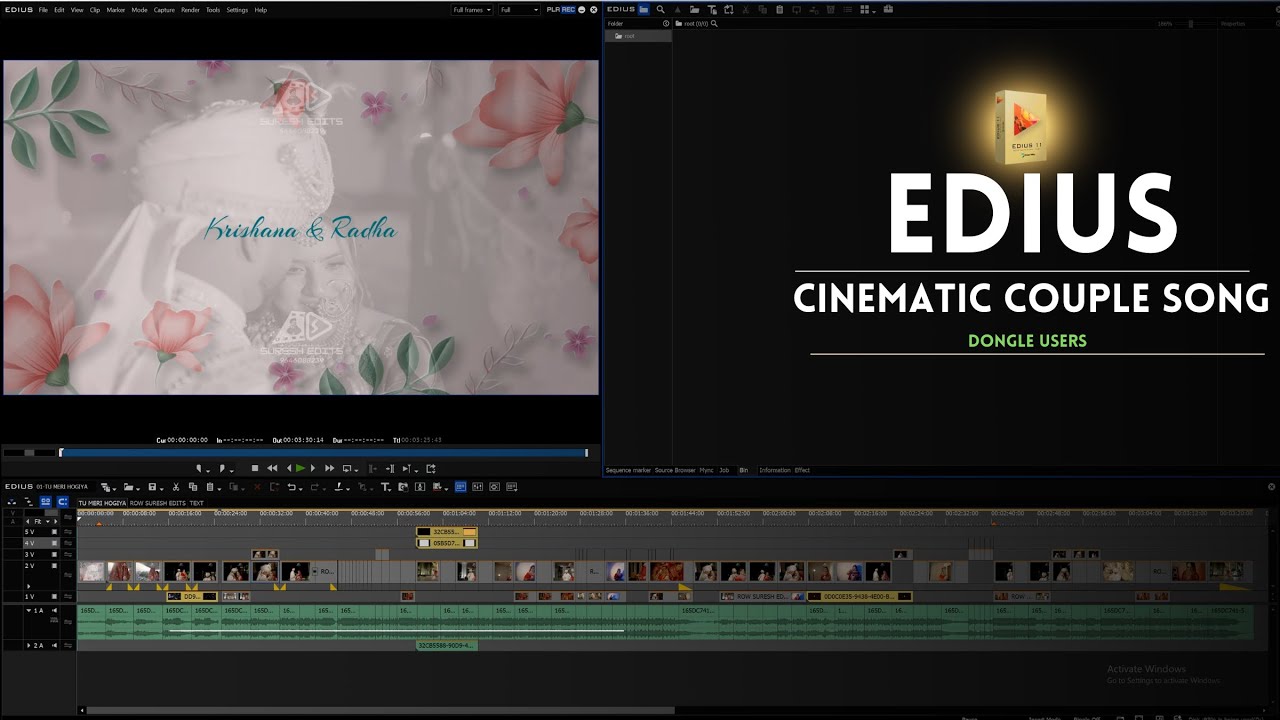Collapse the Folder pane in the bin
Viewport: 1280px width, 720px height.
(666, 23)
